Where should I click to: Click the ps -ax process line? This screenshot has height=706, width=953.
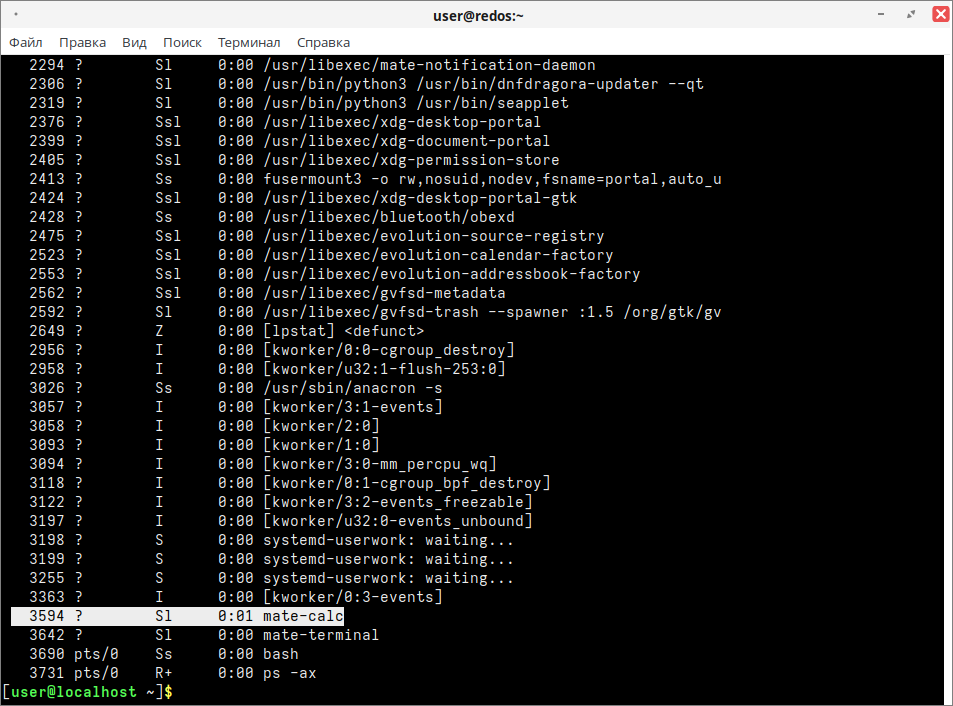[x=289, y=673]
